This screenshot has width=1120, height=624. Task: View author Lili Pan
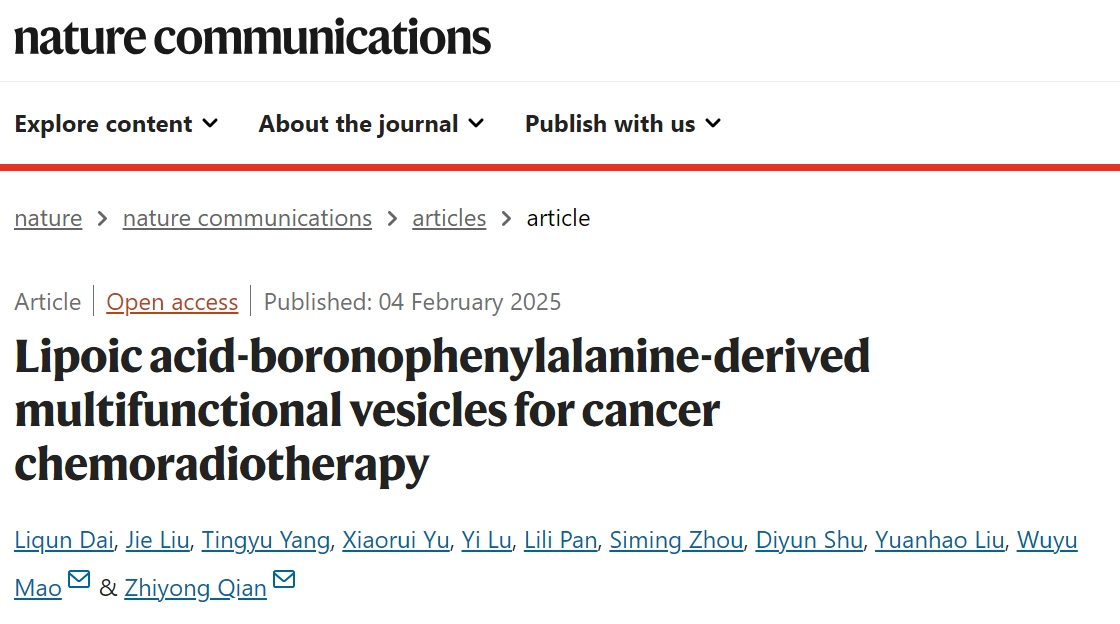click(561, 541)
